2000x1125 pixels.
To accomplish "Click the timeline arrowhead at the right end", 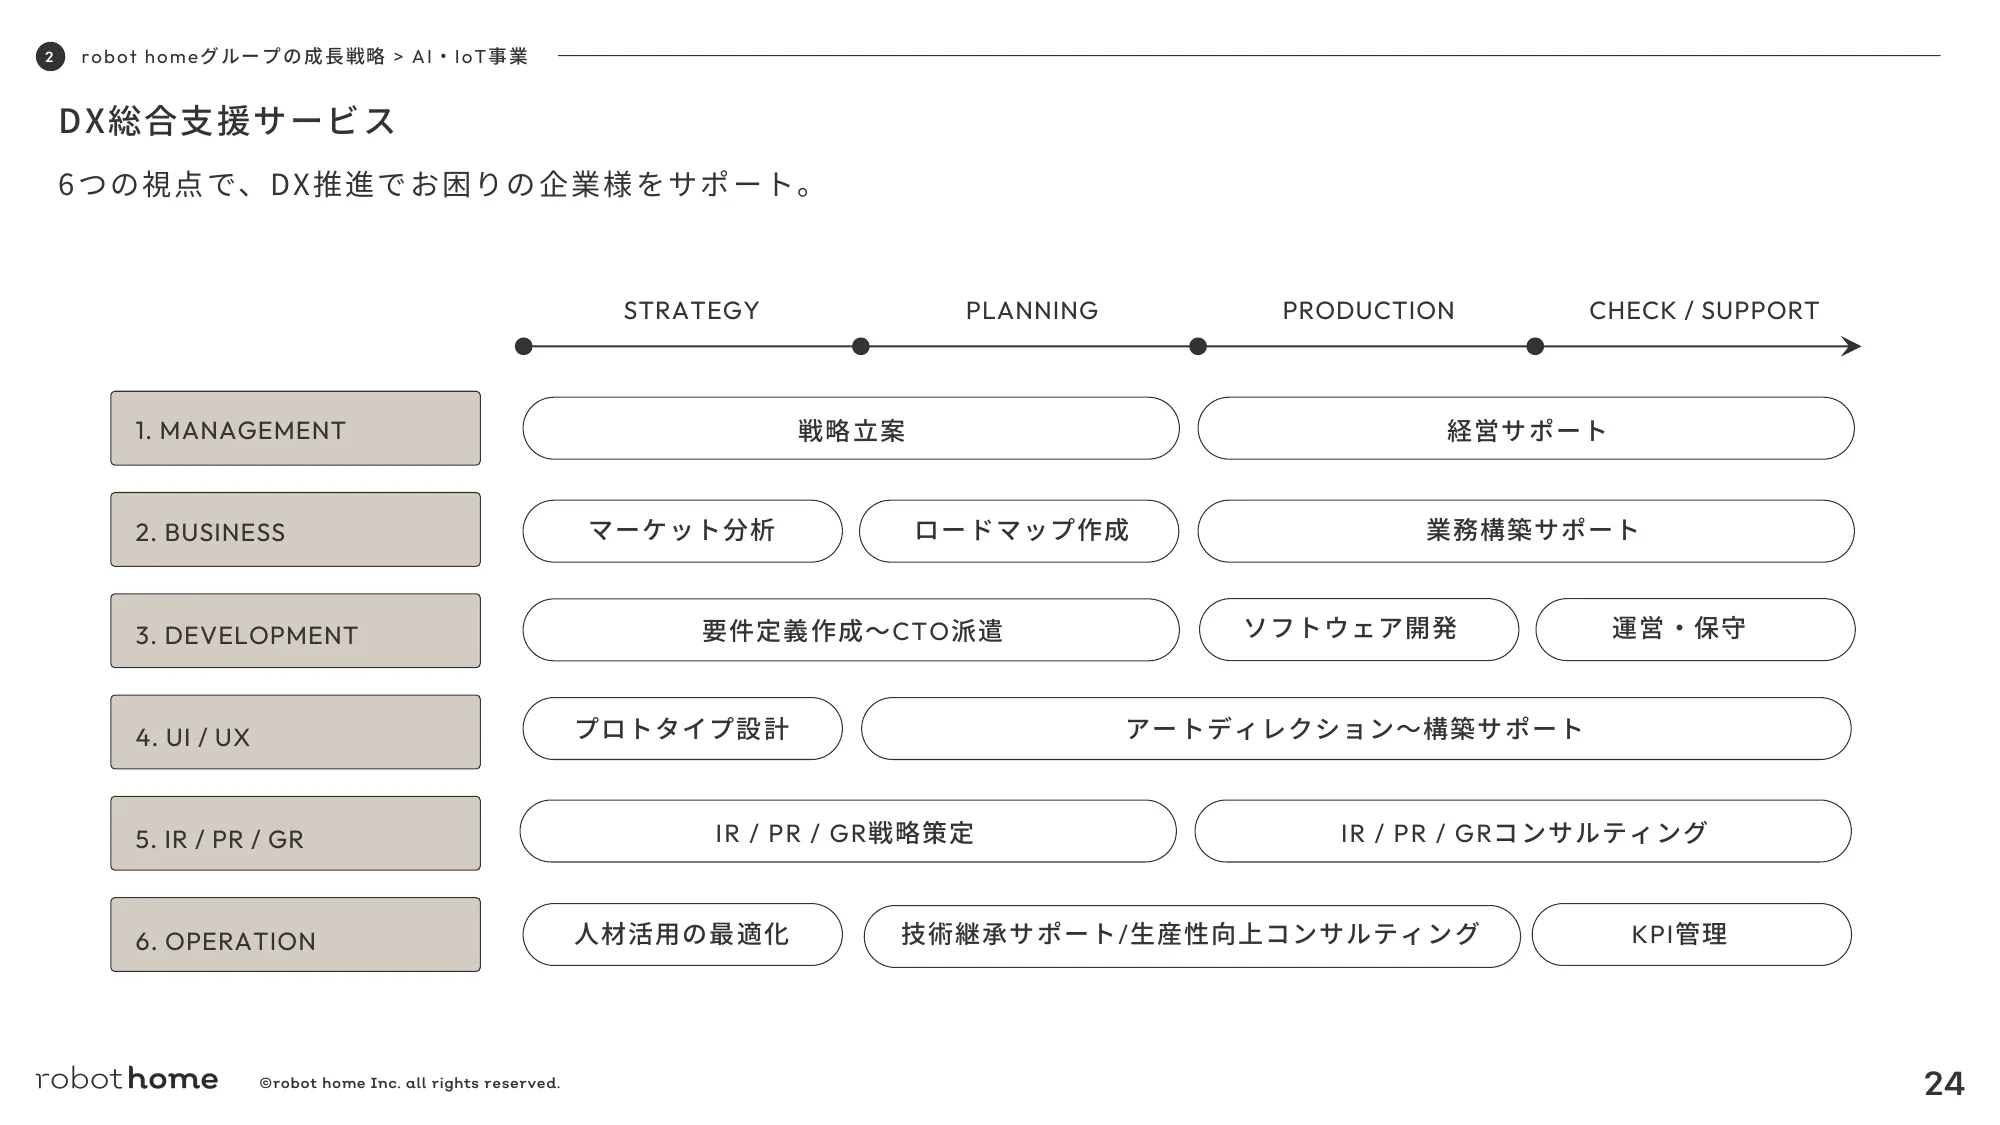I will coord(1851,347).
